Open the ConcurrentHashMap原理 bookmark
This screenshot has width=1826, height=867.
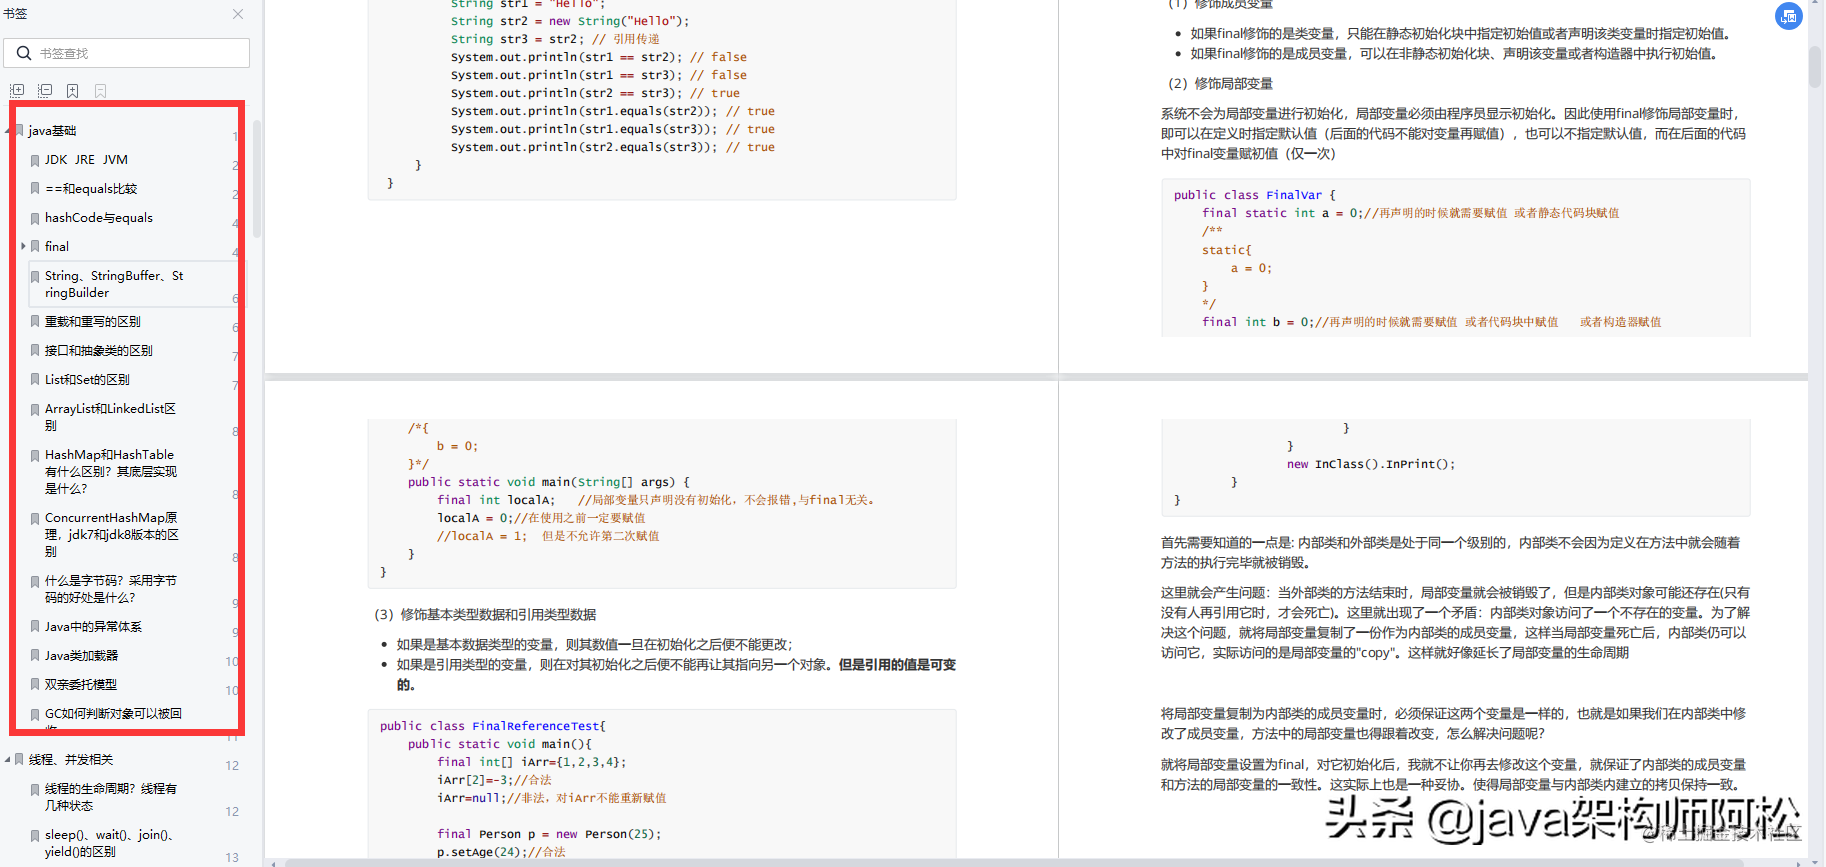[112, 535]
